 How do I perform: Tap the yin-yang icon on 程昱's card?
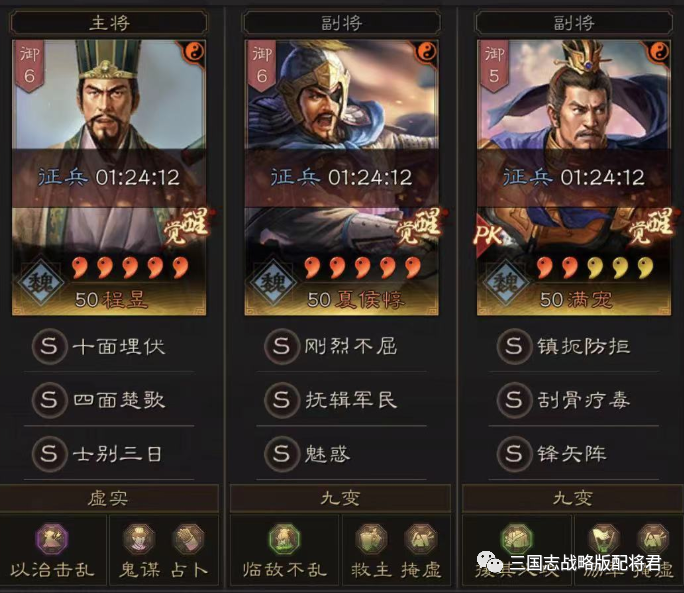coord(193,52)
